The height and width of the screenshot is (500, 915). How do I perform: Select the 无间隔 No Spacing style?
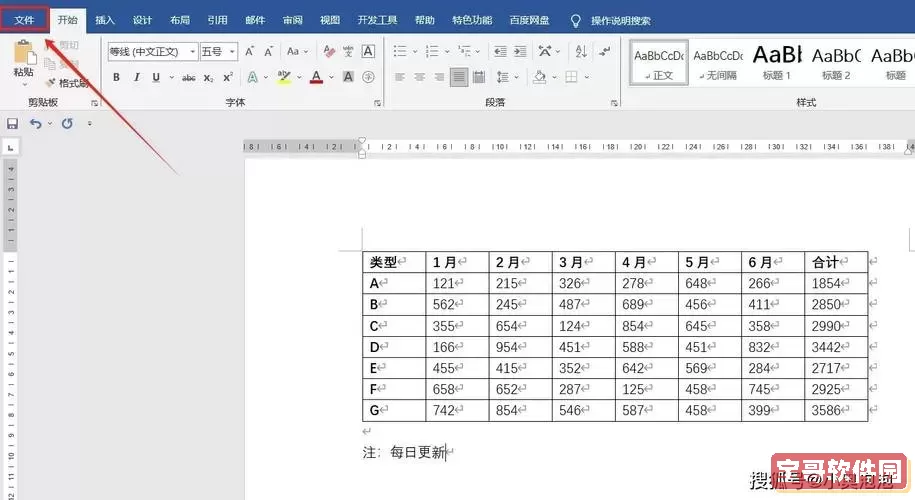[718, 63]
